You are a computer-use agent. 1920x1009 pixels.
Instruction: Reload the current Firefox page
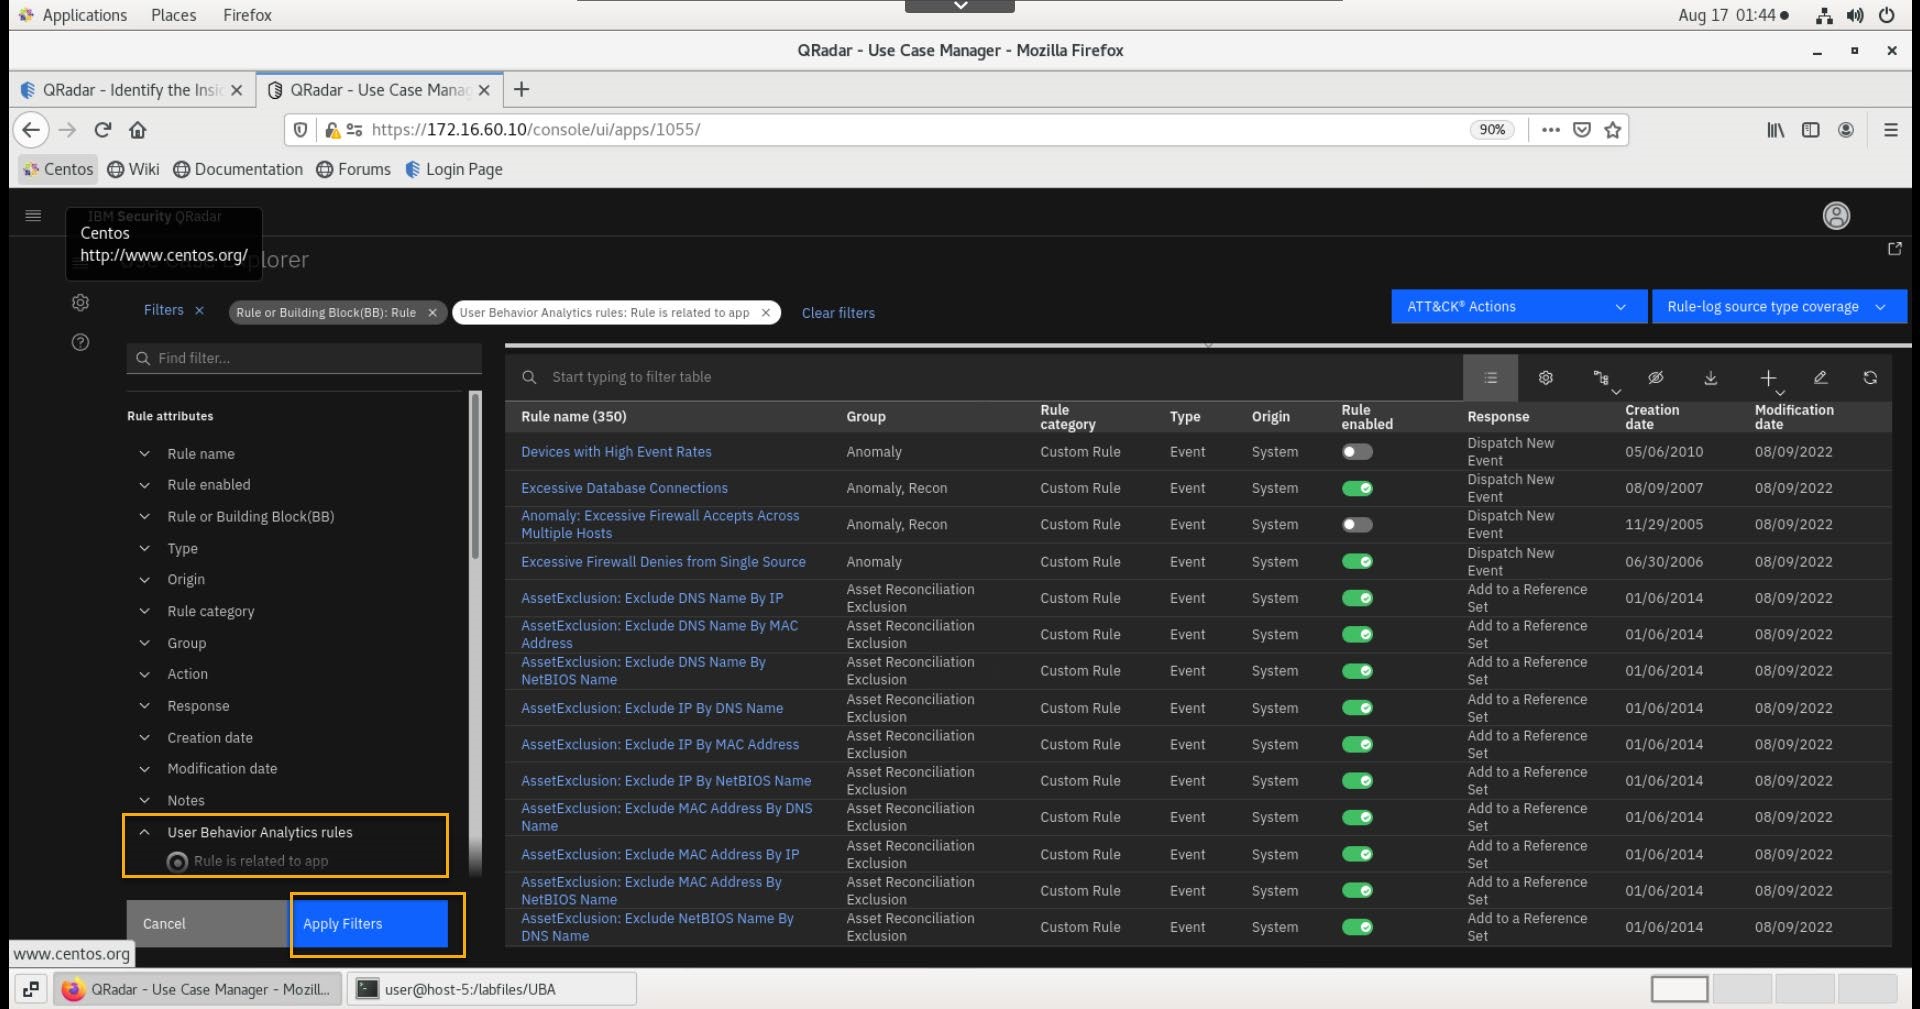103,130
